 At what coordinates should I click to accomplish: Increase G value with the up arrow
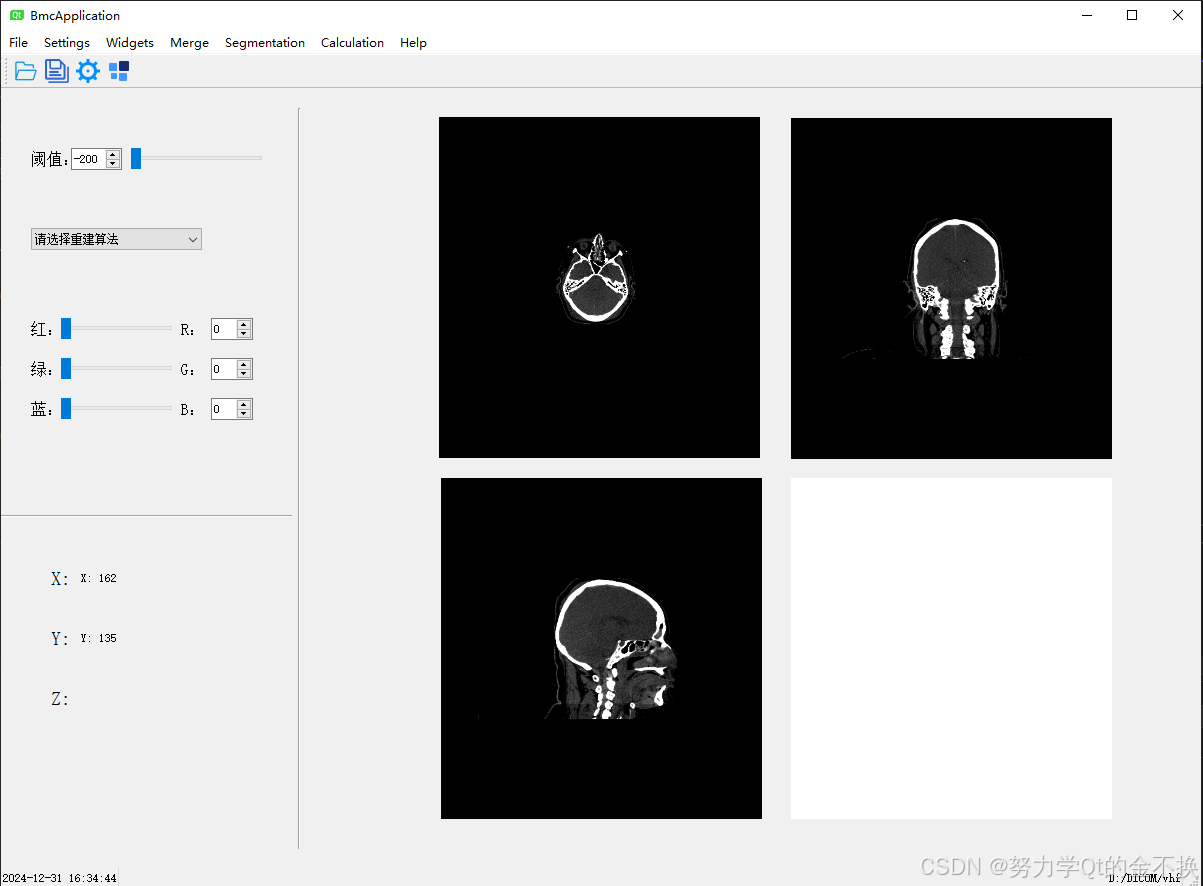pos(244,364)
